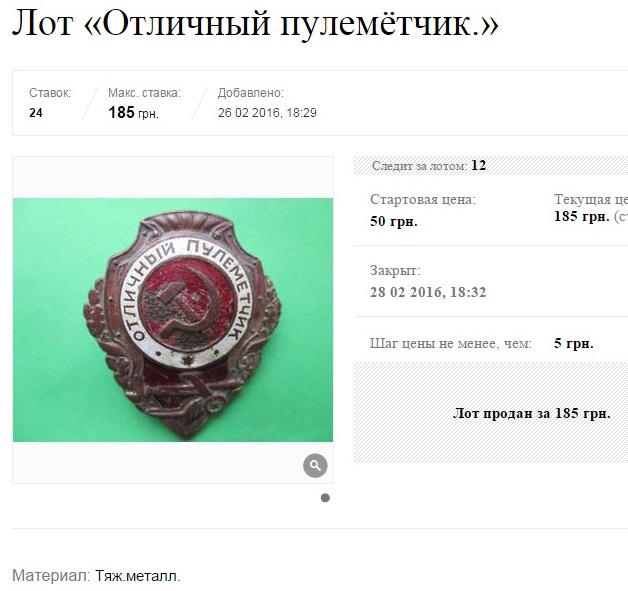Image resolution: width=628 pixels, height=591 pixels.
Task: Select the price step value 5 грн.
Action: coord(574,343)
